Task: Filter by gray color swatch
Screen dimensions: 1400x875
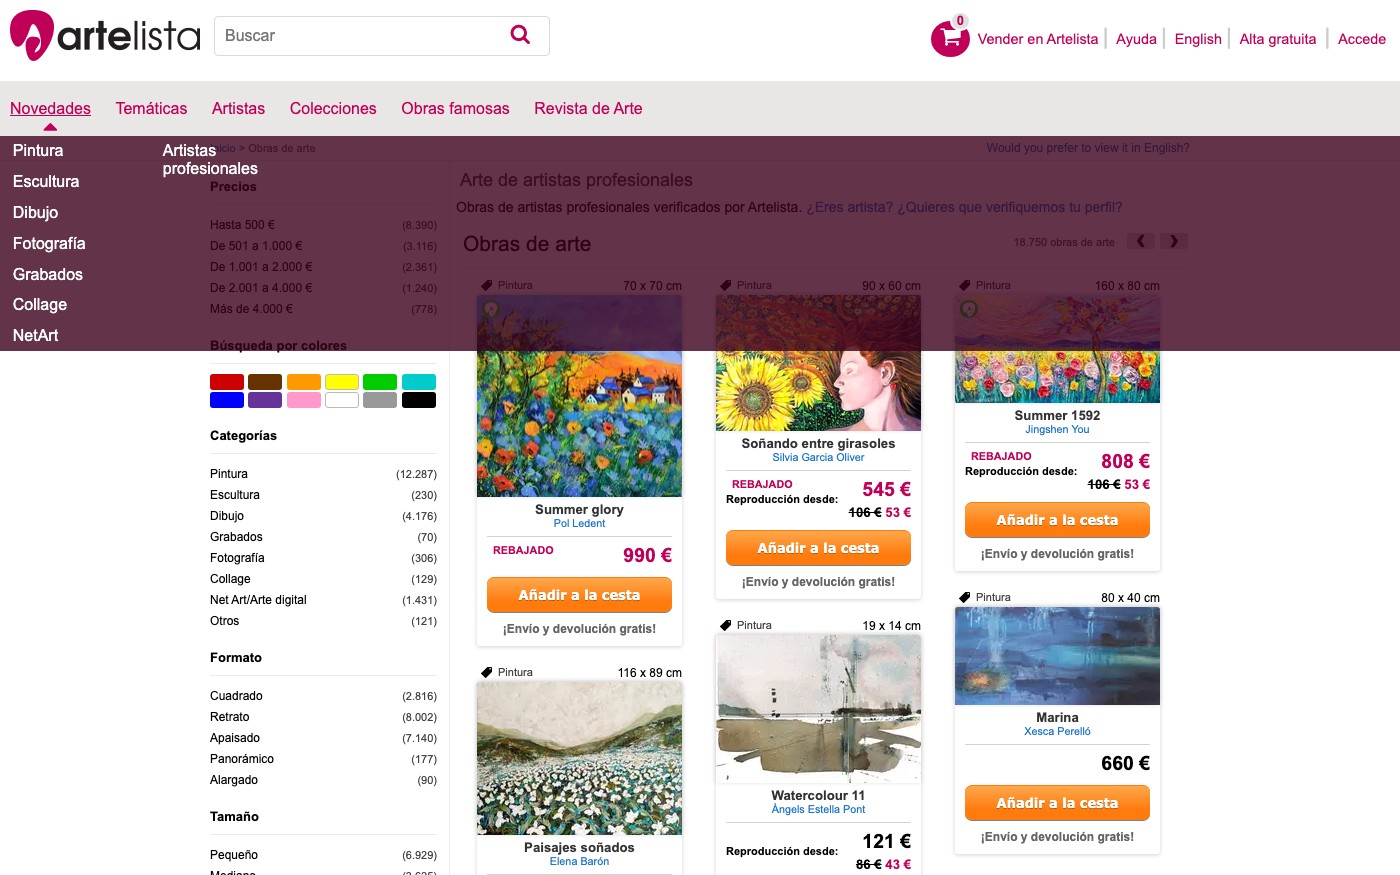Action: click(x=380, y=400)
